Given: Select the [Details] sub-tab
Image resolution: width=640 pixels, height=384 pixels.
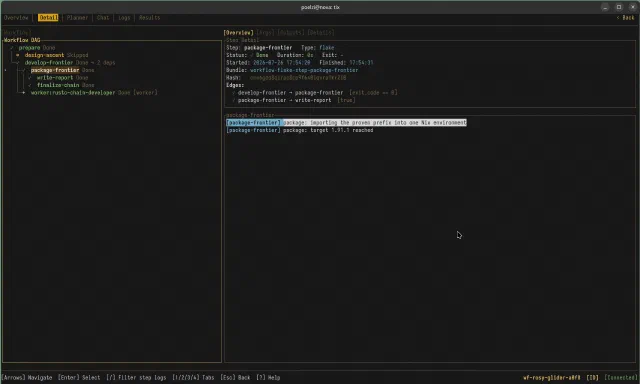Looking at the screenshot, I should click(321, 33).
